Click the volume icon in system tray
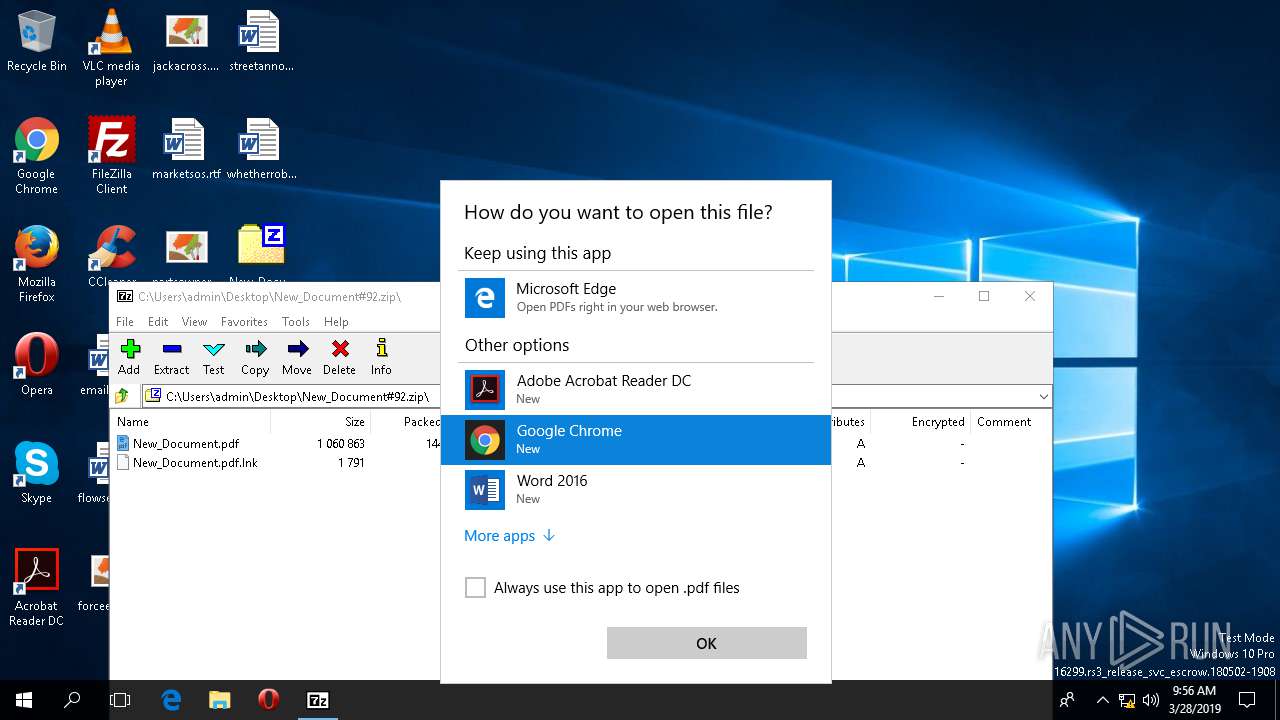 point(1151,700)
